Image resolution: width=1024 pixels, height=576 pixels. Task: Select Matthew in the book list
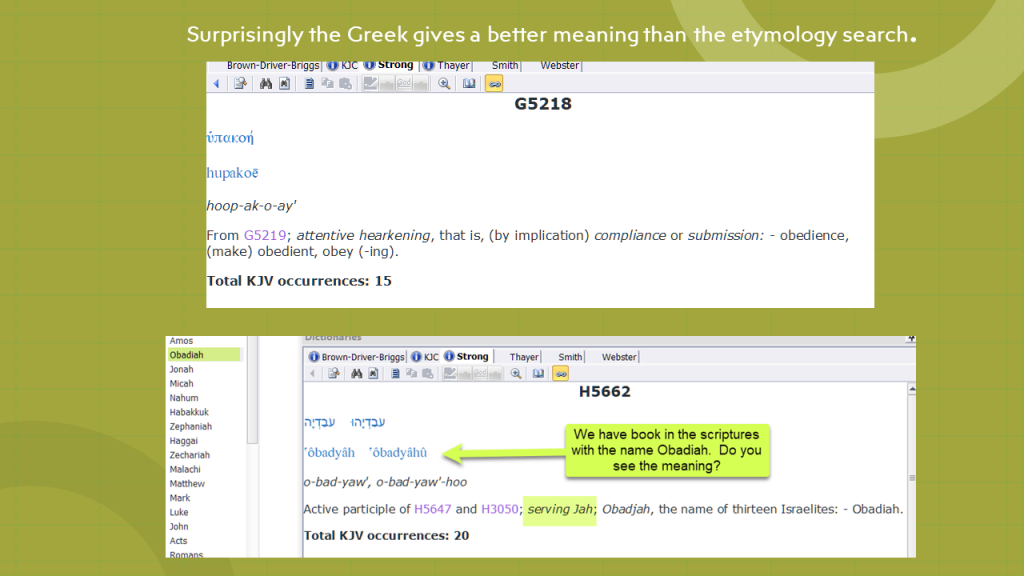point(187,484)
